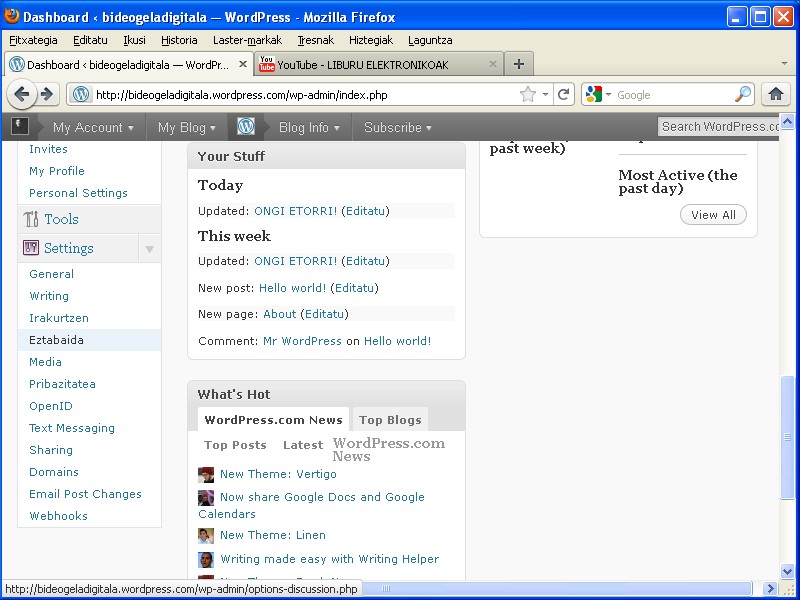Open the Text Messaging settings link
The height and width of the screenshot is (600, 800).
tap(72, 428)
